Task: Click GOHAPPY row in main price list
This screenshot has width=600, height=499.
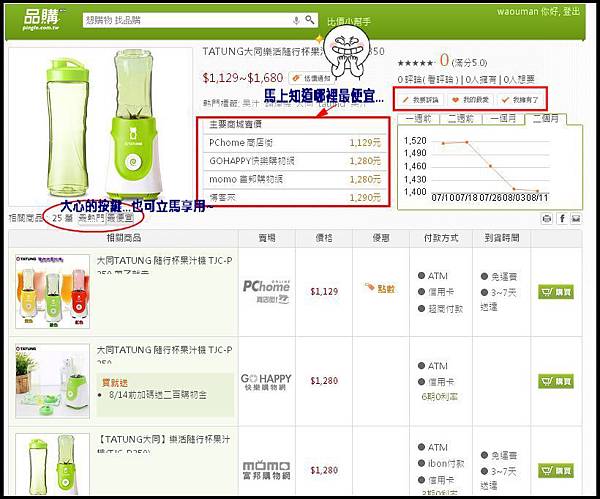Action: pos(295,161)
